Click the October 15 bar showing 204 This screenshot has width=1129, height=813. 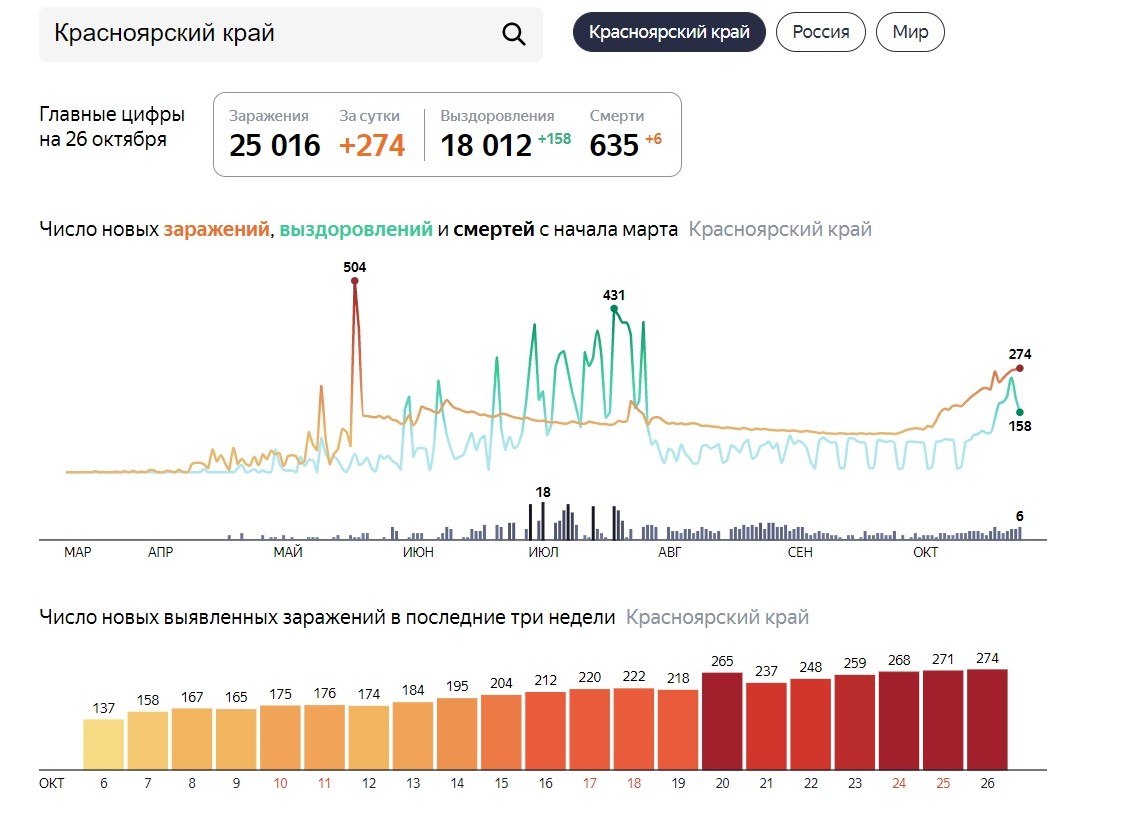click(502, 731)
